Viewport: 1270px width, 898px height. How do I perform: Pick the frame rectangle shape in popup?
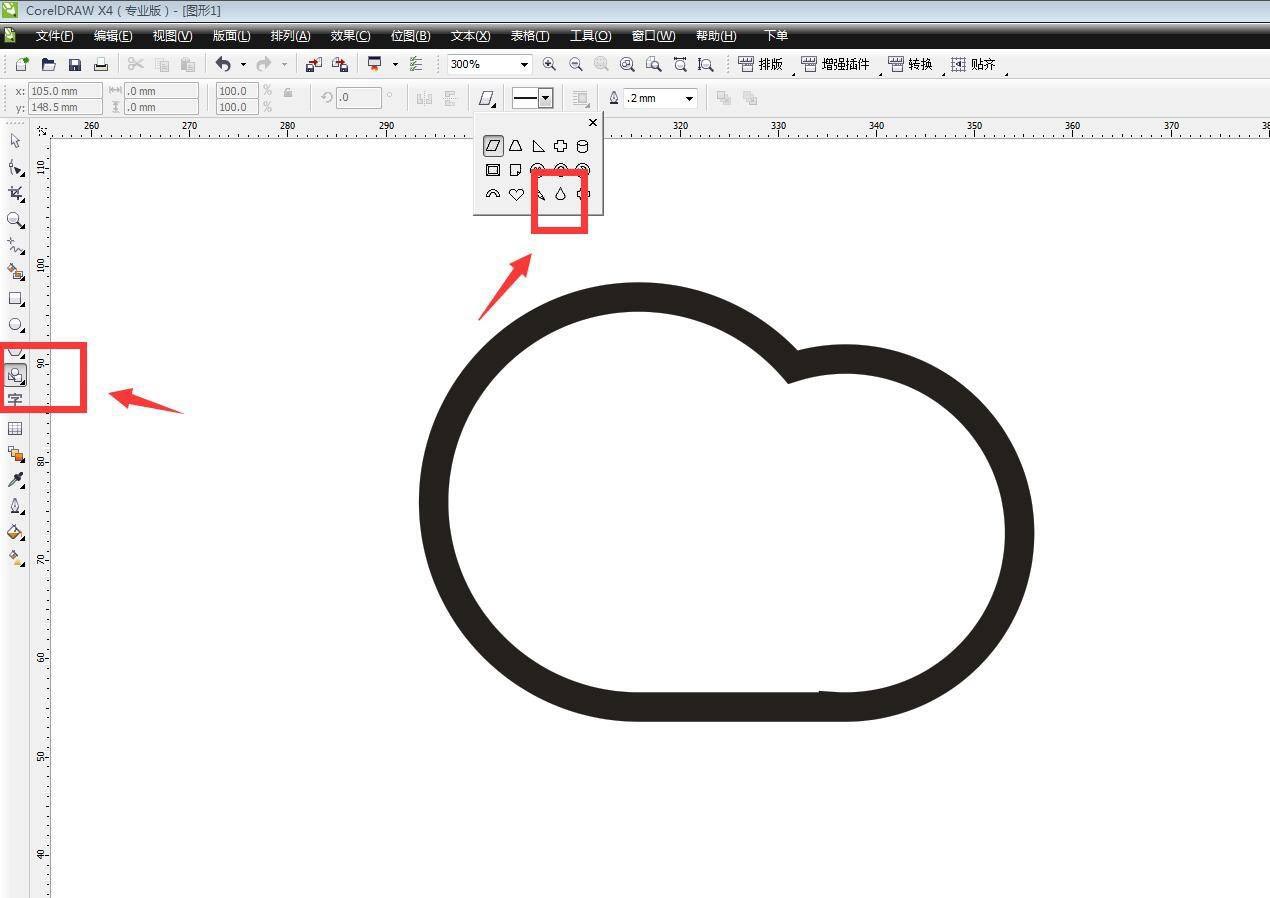pyautogui.click(x=493, y=170)
